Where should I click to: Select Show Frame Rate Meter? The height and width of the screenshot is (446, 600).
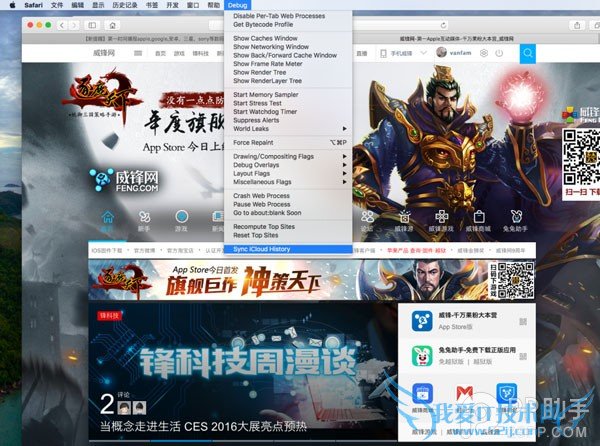[x=288, y=64]
